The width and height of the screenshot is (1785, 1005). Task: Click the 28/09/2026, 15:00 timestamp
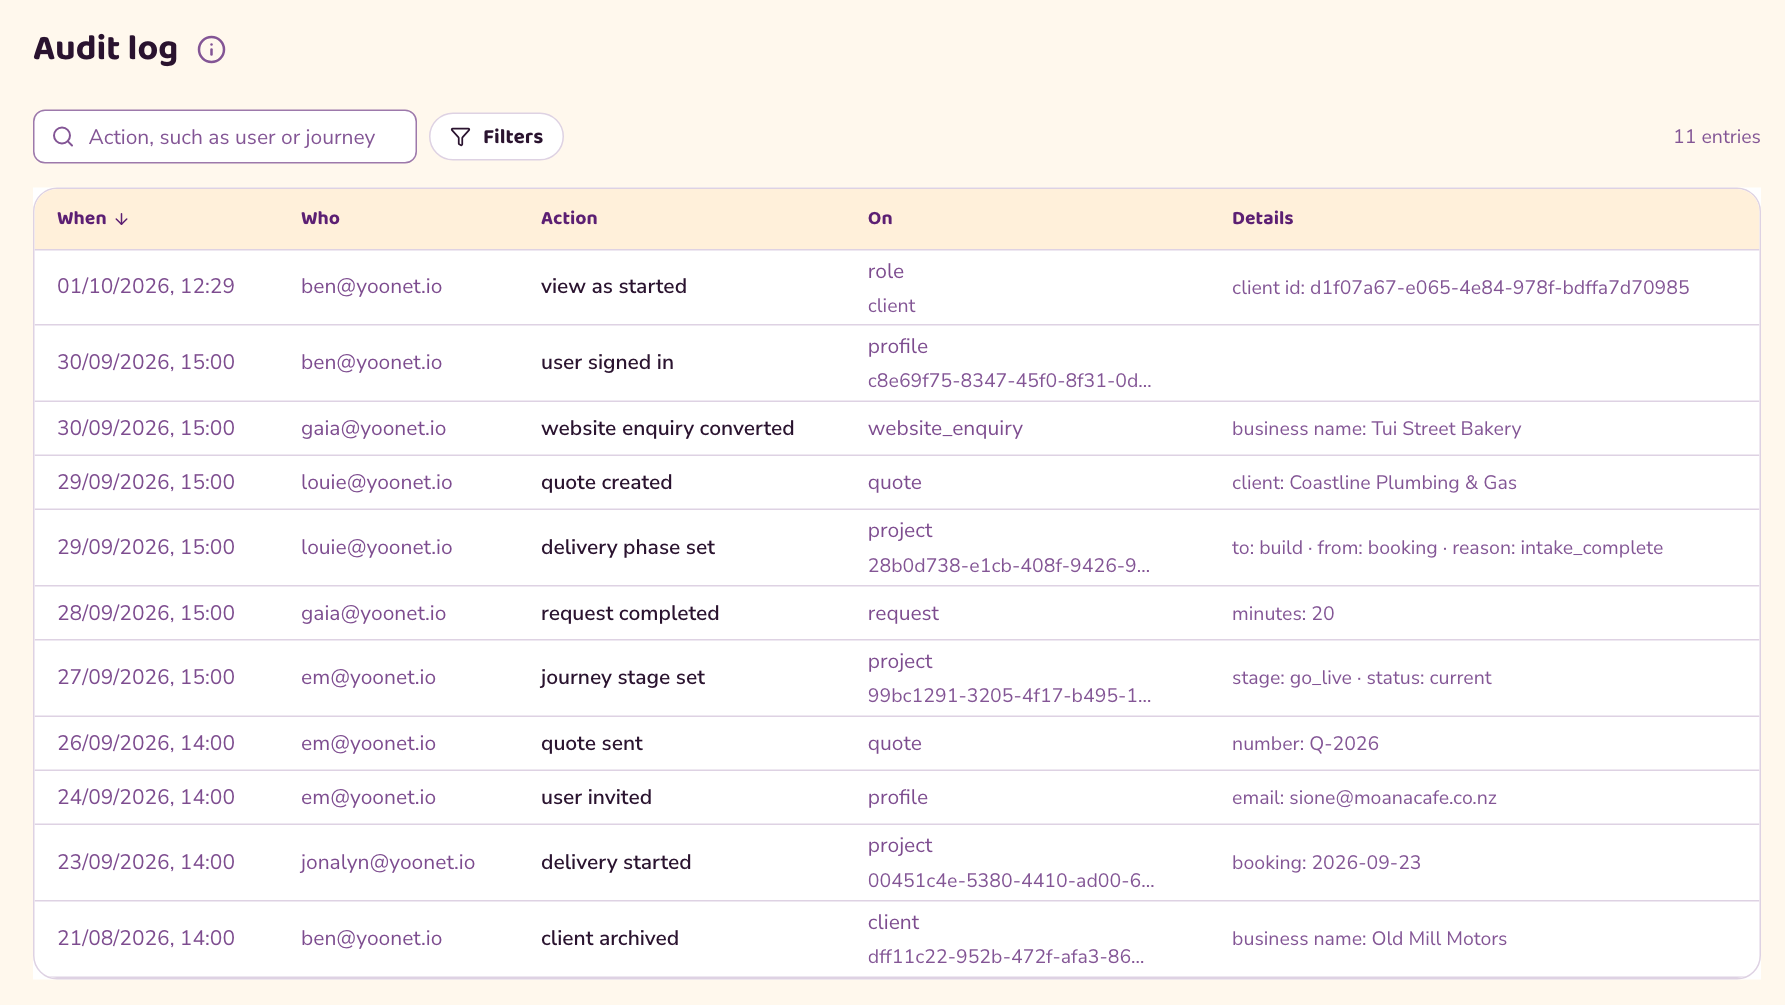point(146,613)
